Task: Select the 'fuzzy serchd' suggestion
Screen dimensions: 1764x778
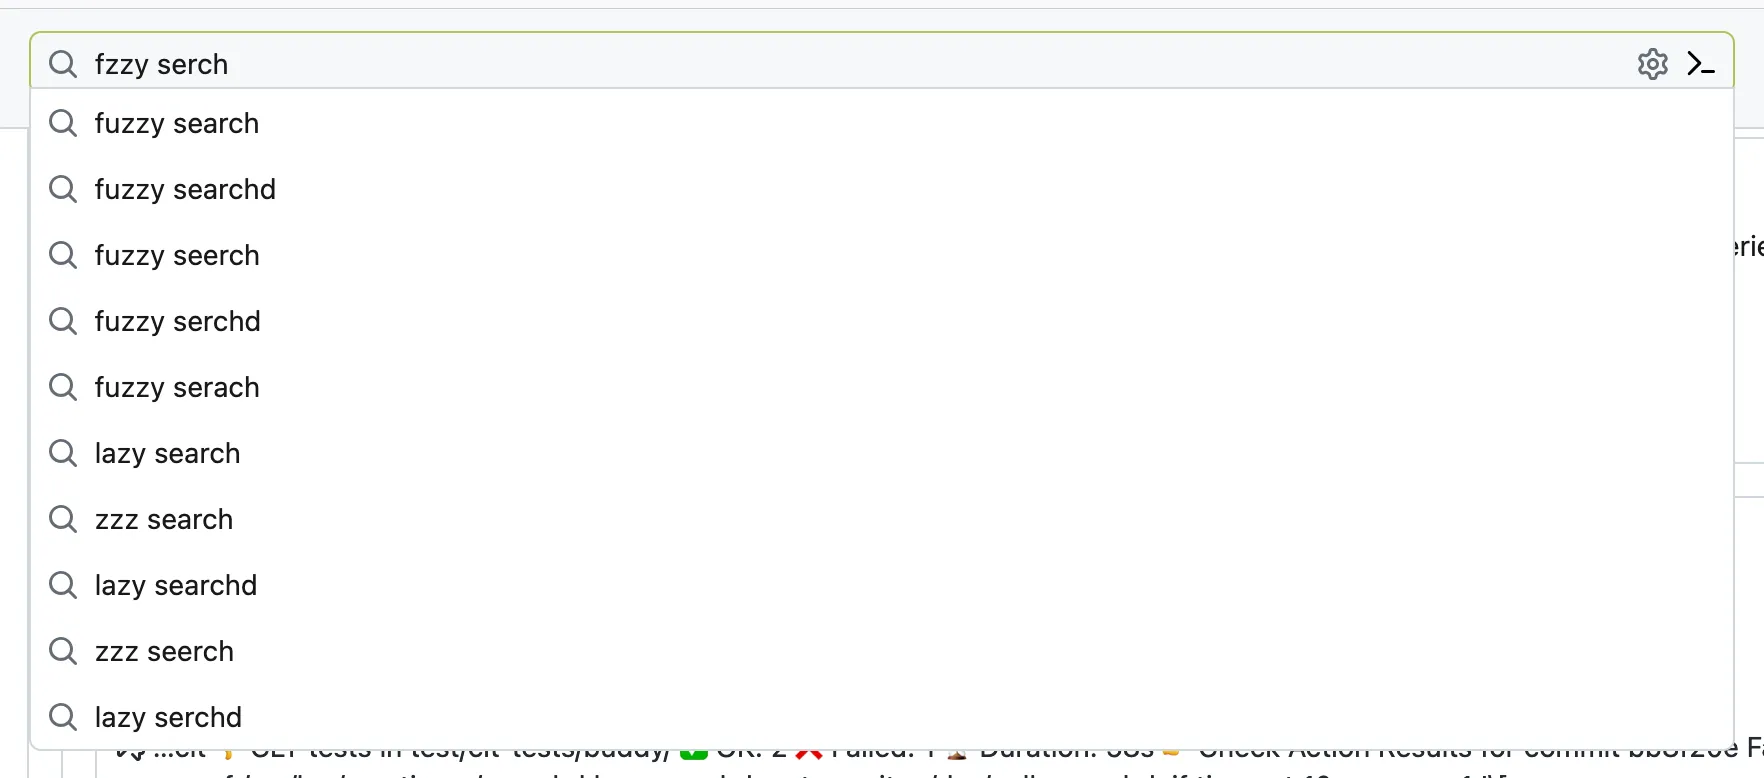Action: [882, 321]
